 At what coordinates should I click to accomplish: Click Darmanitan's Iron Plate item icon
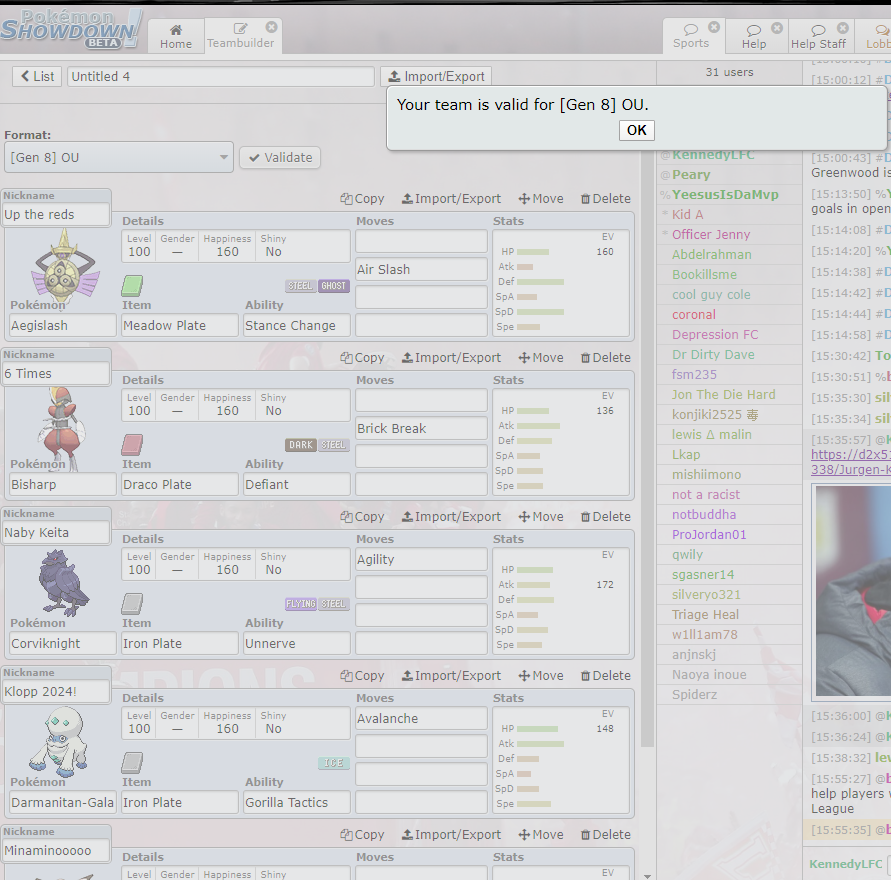(x=132, y=763)
